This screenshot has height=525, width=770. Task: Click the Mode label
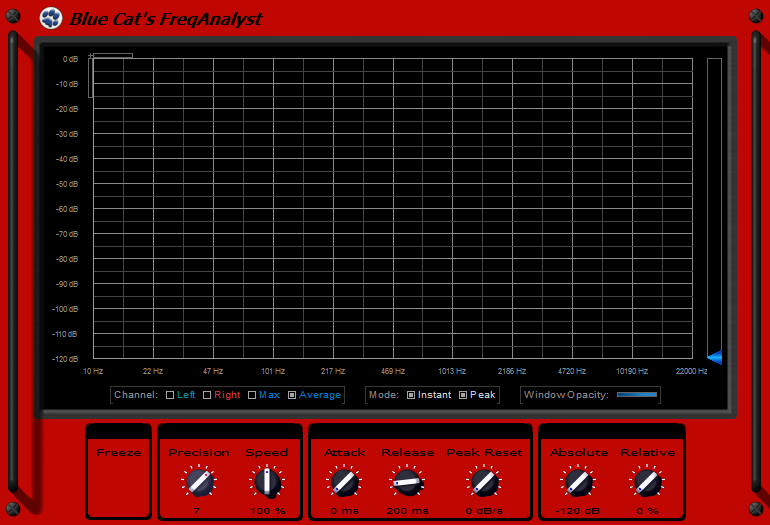coord(384,395)
